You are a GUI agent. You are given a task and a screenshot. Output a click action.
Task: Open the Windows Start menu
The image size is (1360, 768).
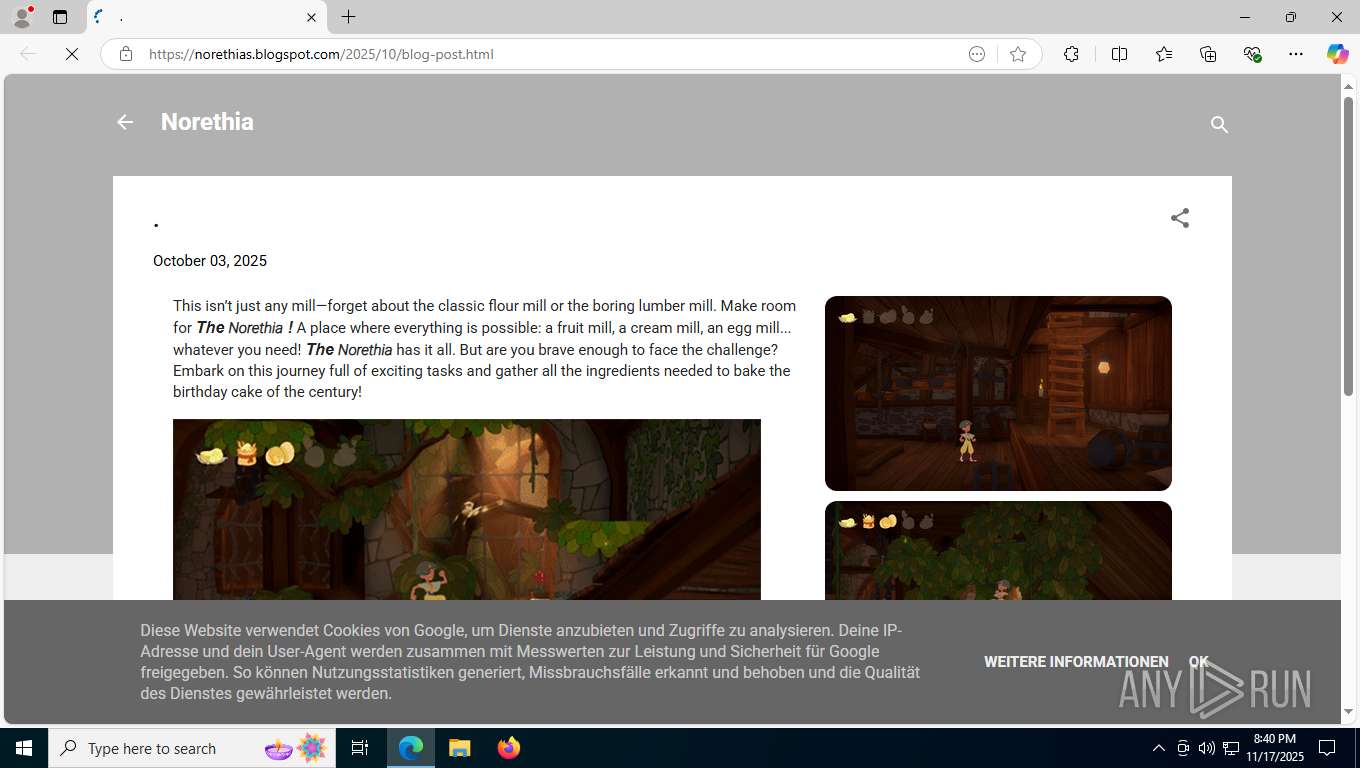(24, 748)
